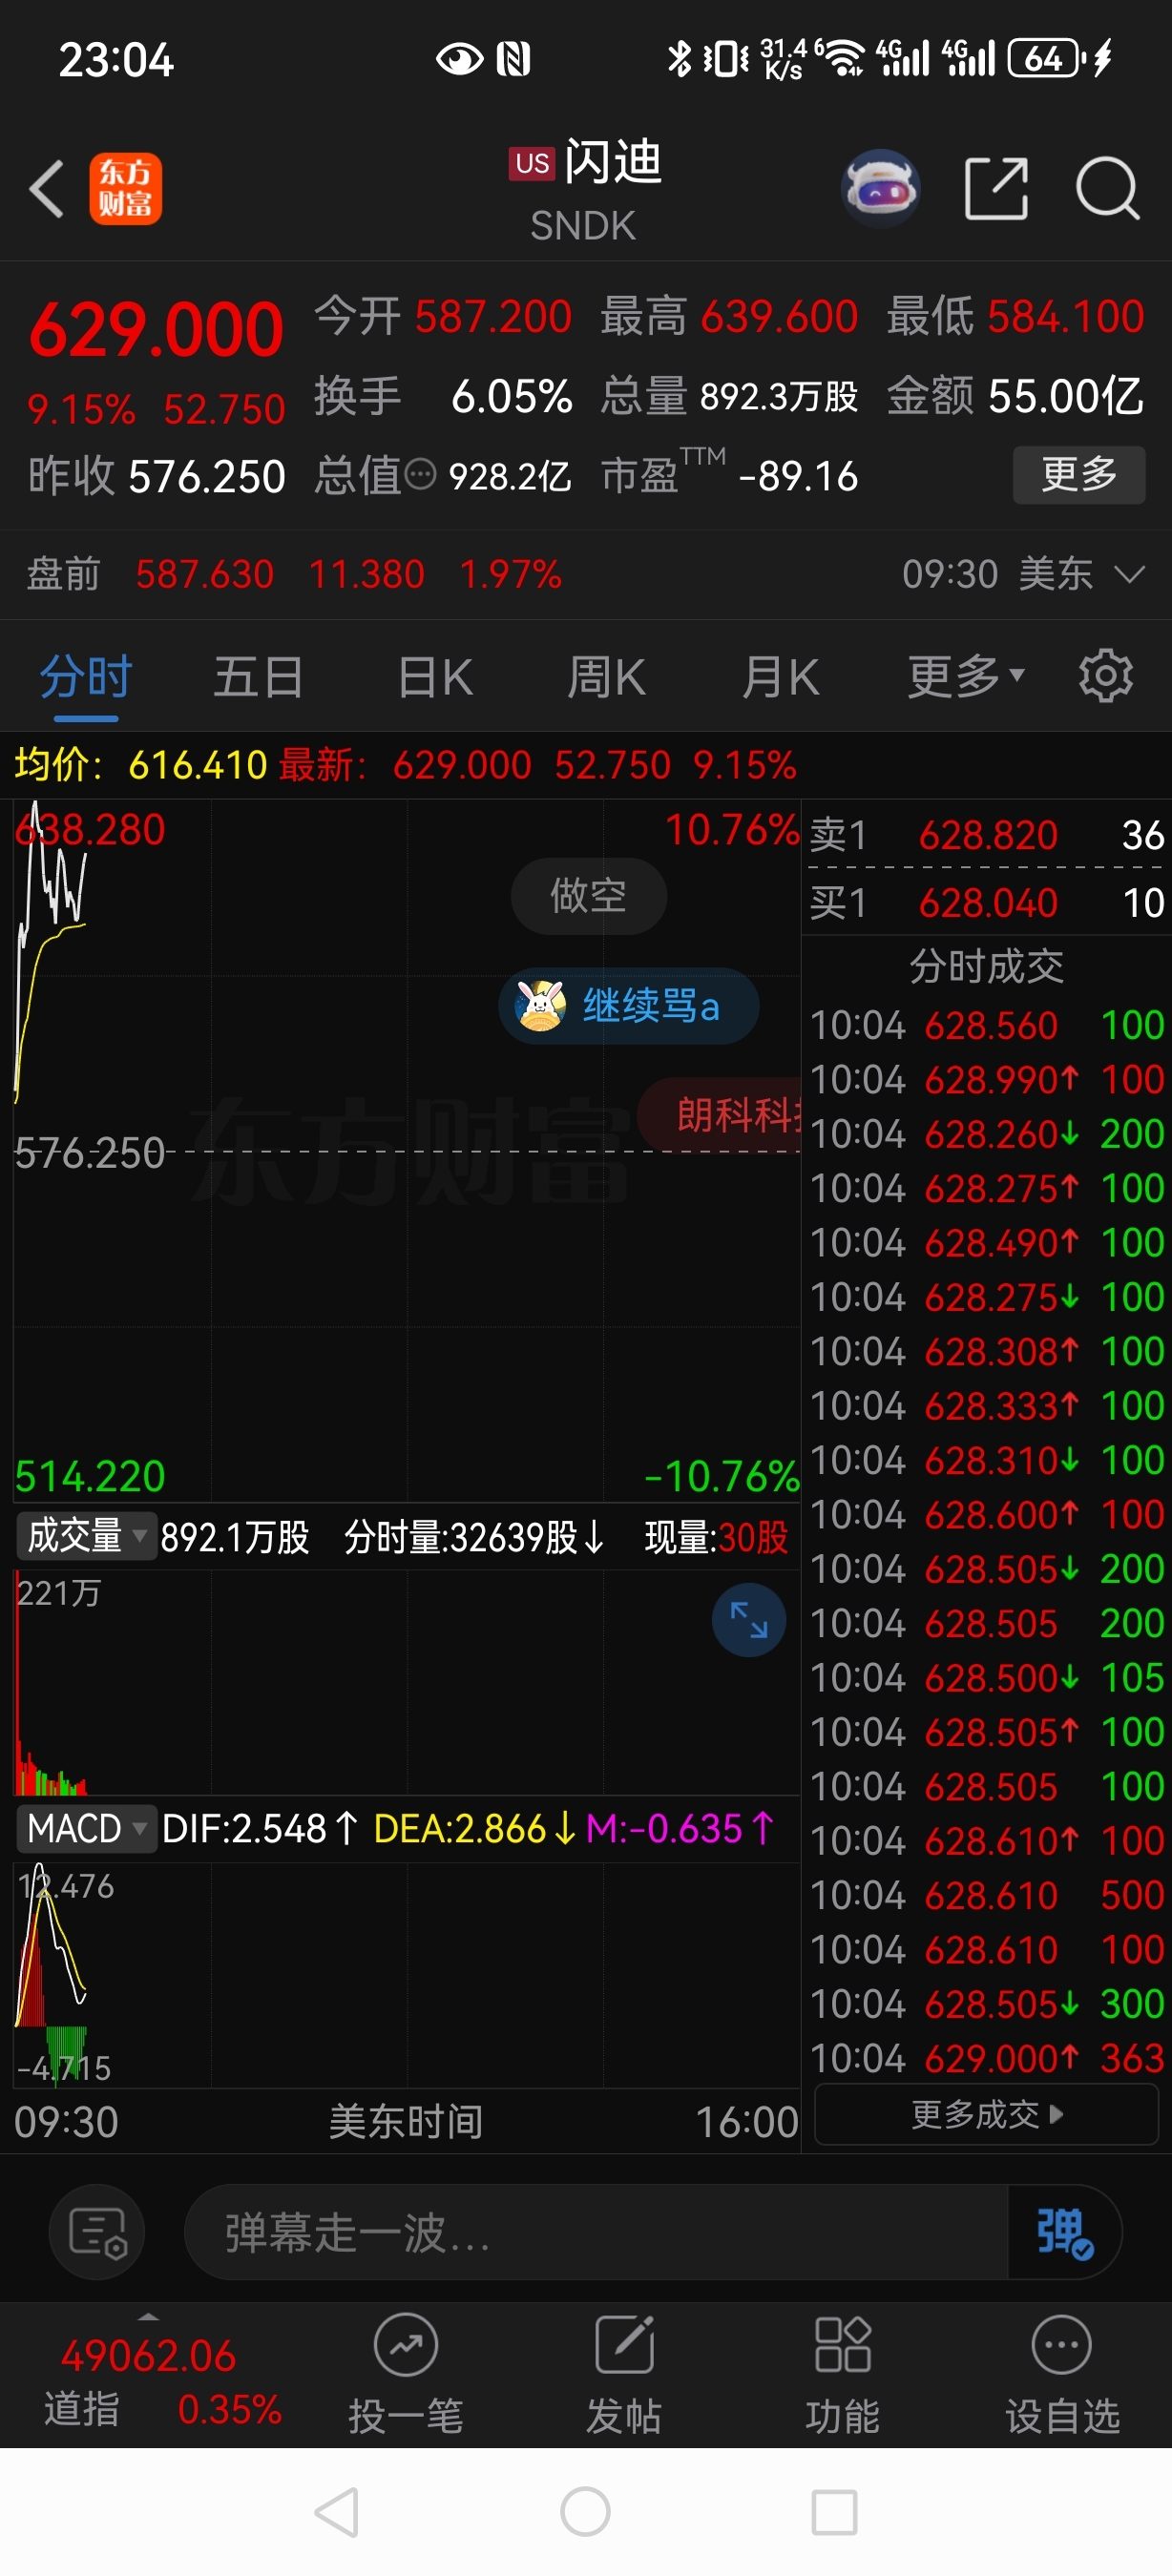Tap the 分时量:32639股 label
This screenshot has height=2576, width=1172.
tap(474, 1536)
